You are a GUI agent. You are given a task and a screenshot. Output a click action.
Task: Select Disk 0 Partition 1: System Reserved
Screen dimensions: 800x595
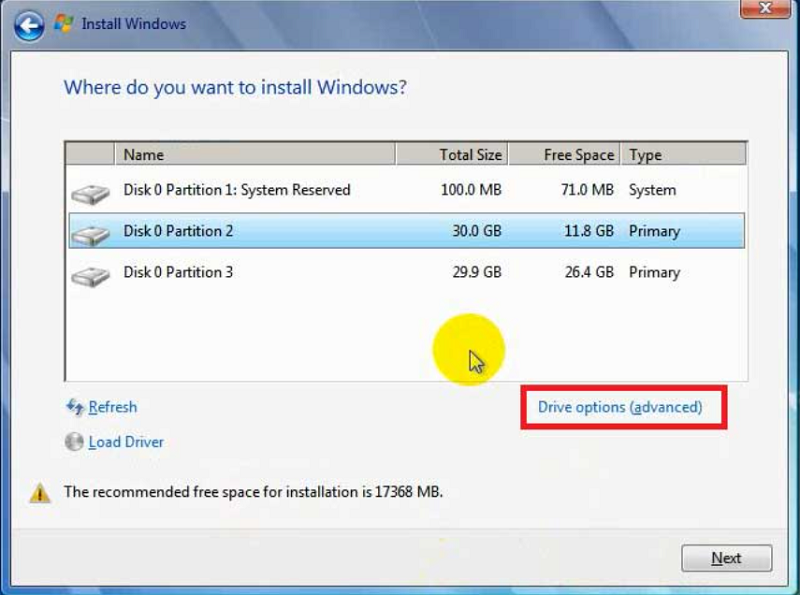(237, 190)
